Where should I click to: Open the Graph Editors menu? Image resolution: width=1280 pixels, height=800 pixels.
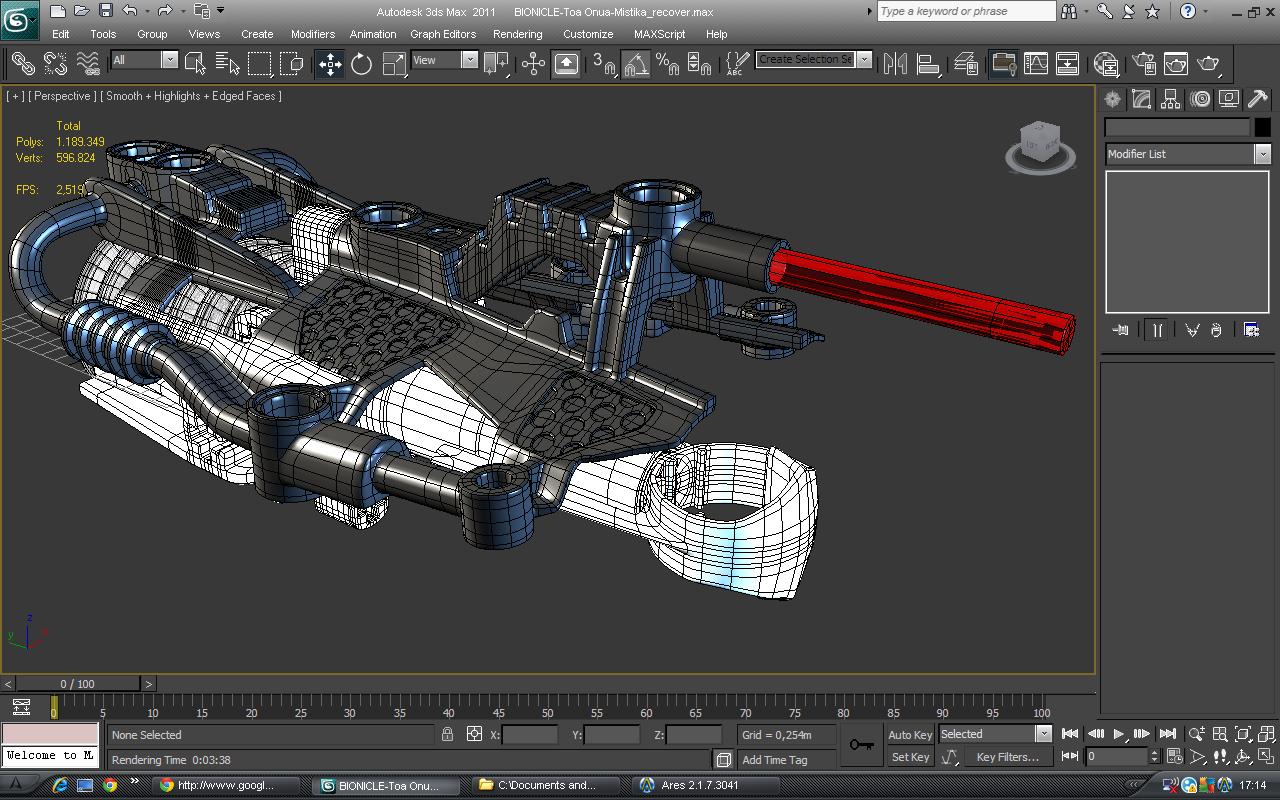pyautogui.click(x=442, y=34)
